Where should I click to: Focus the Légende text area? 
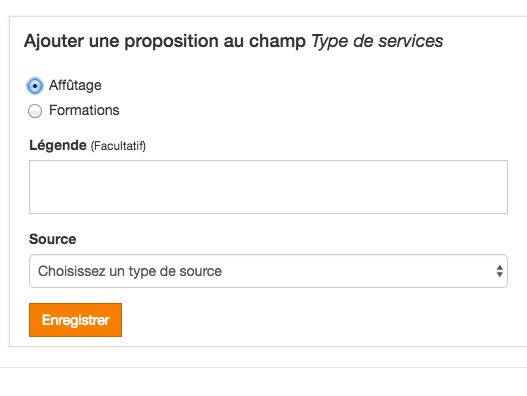pos(268,187)
